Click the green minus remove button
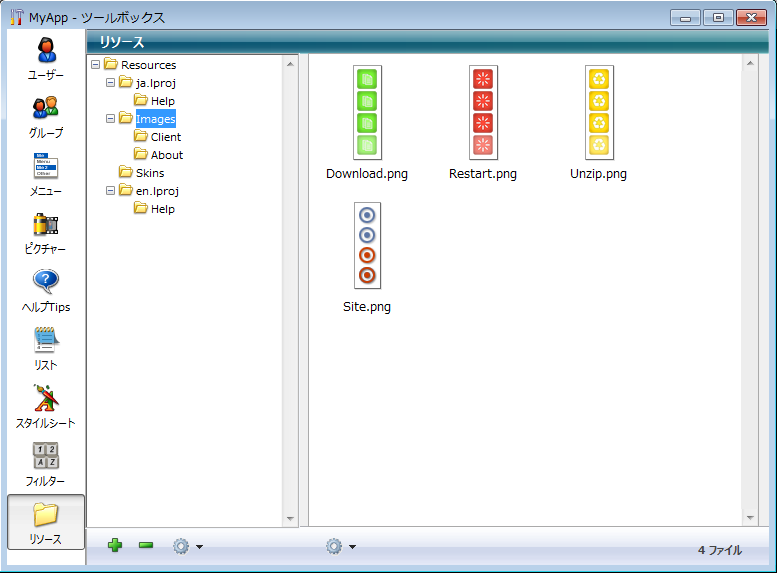The width and height of the screenshot is (777, 573). 146,546
